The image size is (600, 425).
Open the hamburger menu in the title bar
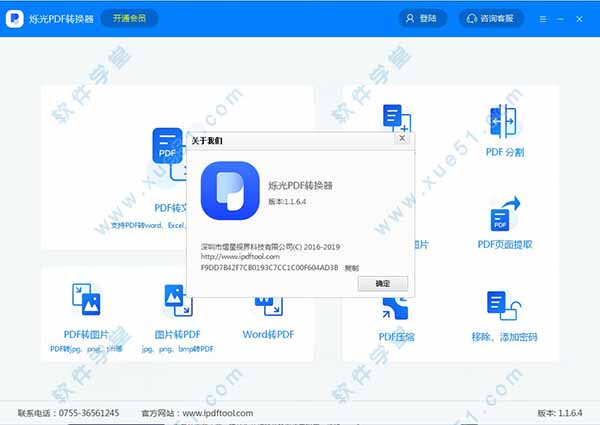543,18
